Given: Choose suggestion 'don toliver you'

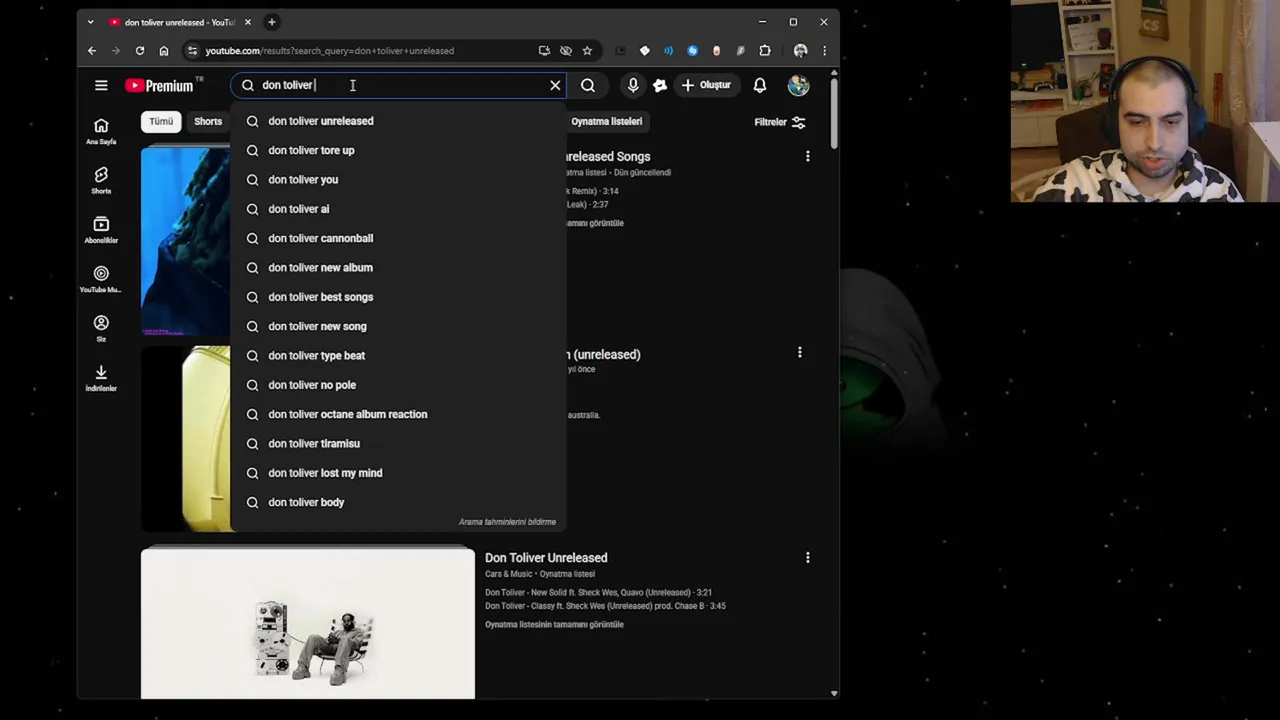Looking at the screenshot, I should click(x=398, y=179).
